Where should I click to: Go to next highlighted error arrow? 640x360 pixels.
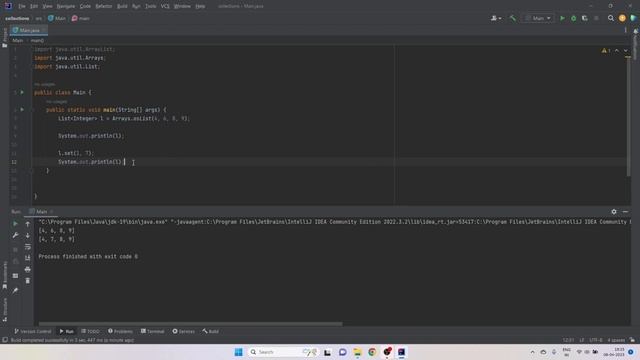tap(625, 51)
